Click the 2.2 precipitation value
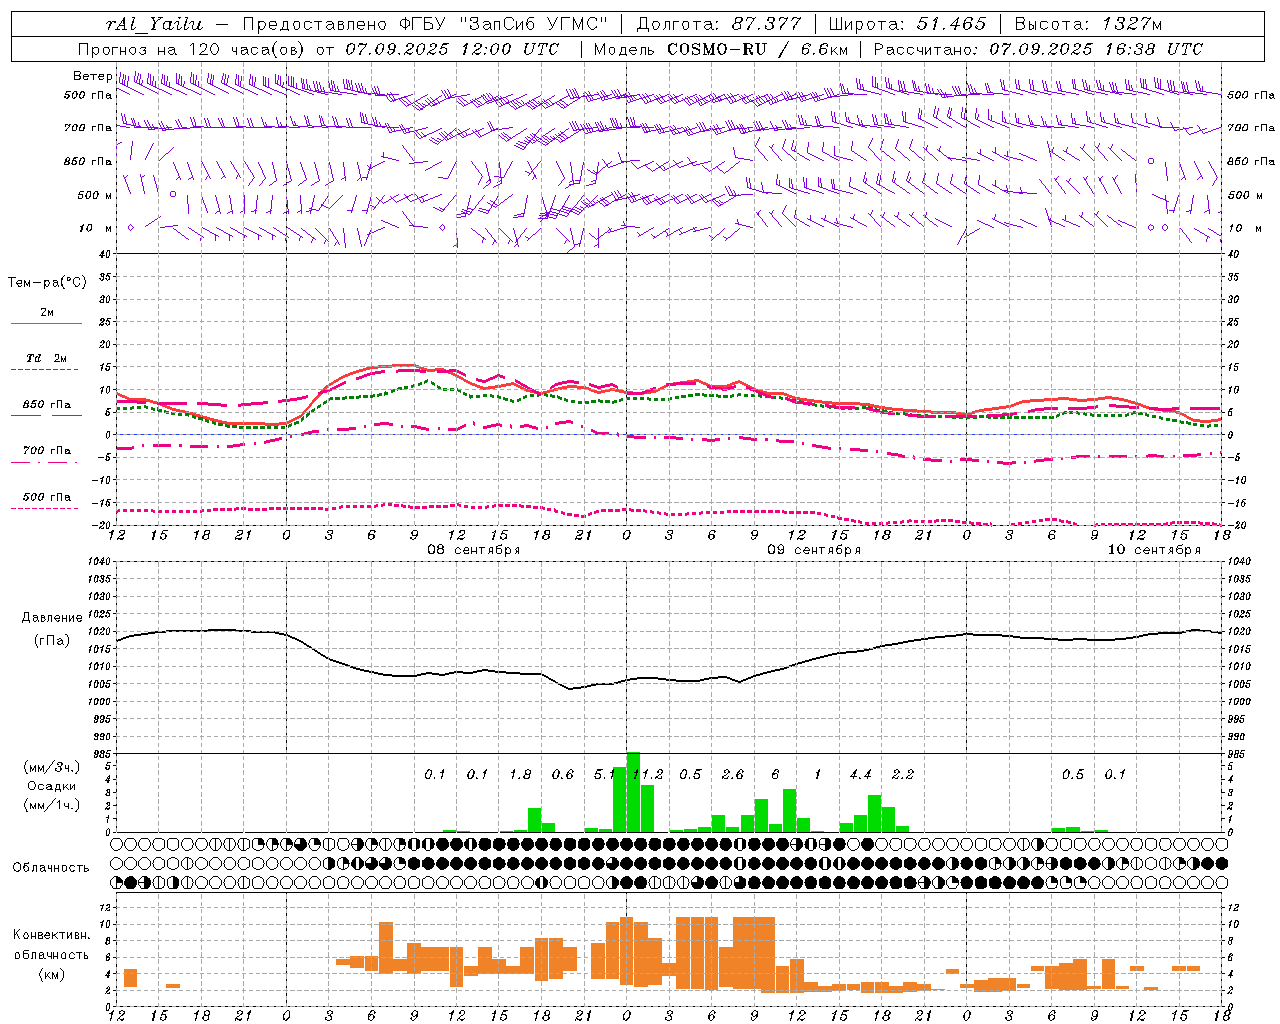This screenshot has height=1024, width=1280. [x=903, y=774]
